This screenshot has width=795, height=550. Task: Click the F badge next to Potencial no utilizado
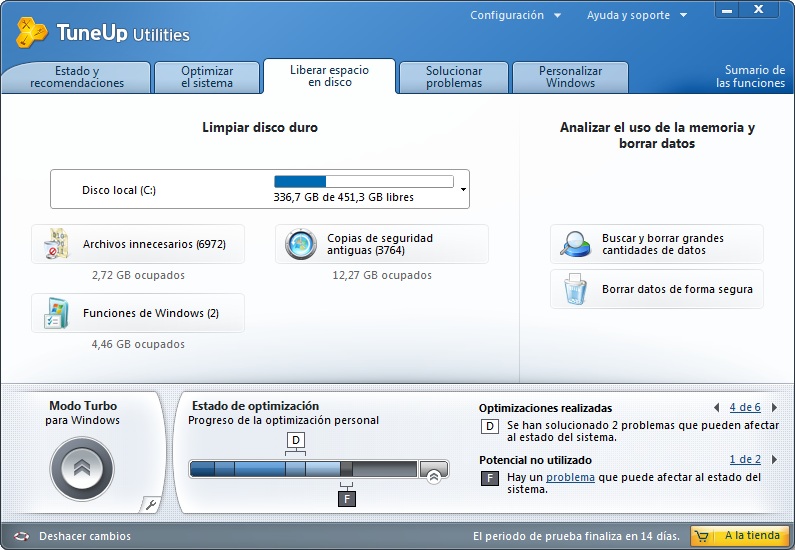(490, 478)
